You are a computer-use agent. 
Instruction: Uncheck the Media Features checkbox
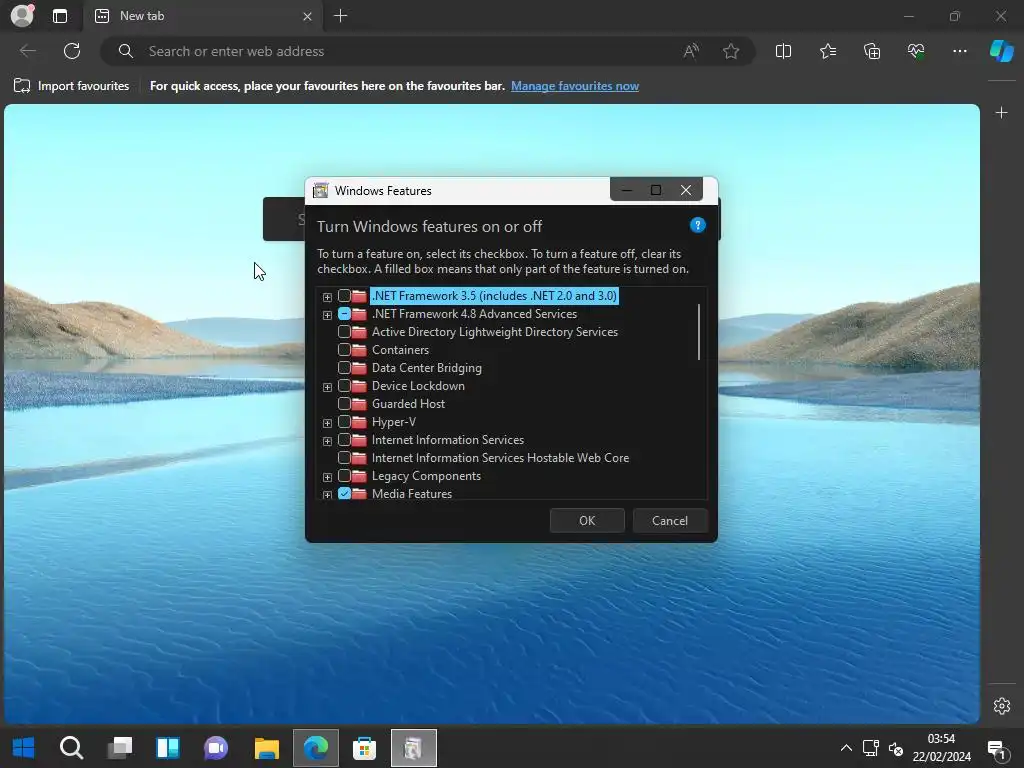click(344, 494)
